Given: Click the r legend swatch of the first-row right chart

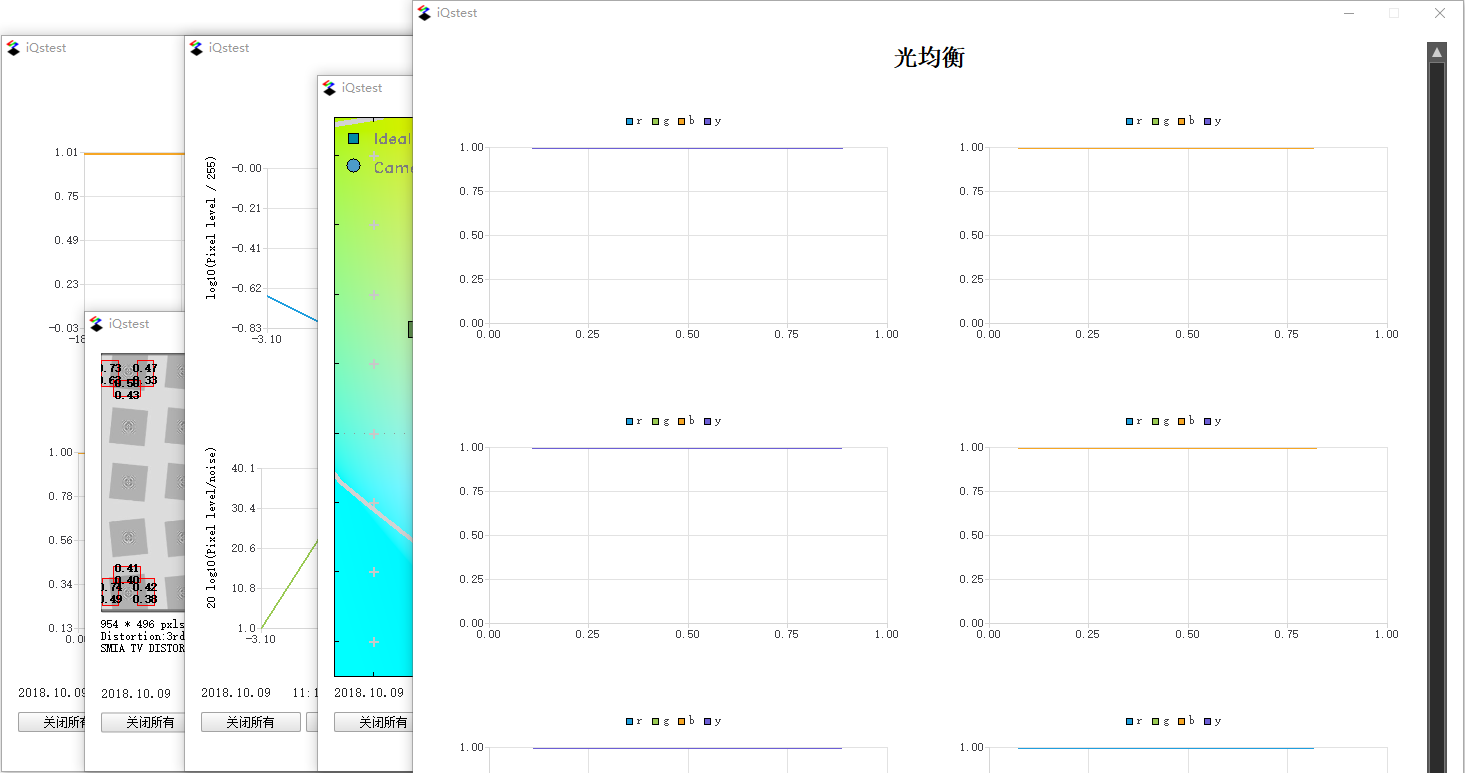Looking at the screenshot, I should (x=1130, y=121).
